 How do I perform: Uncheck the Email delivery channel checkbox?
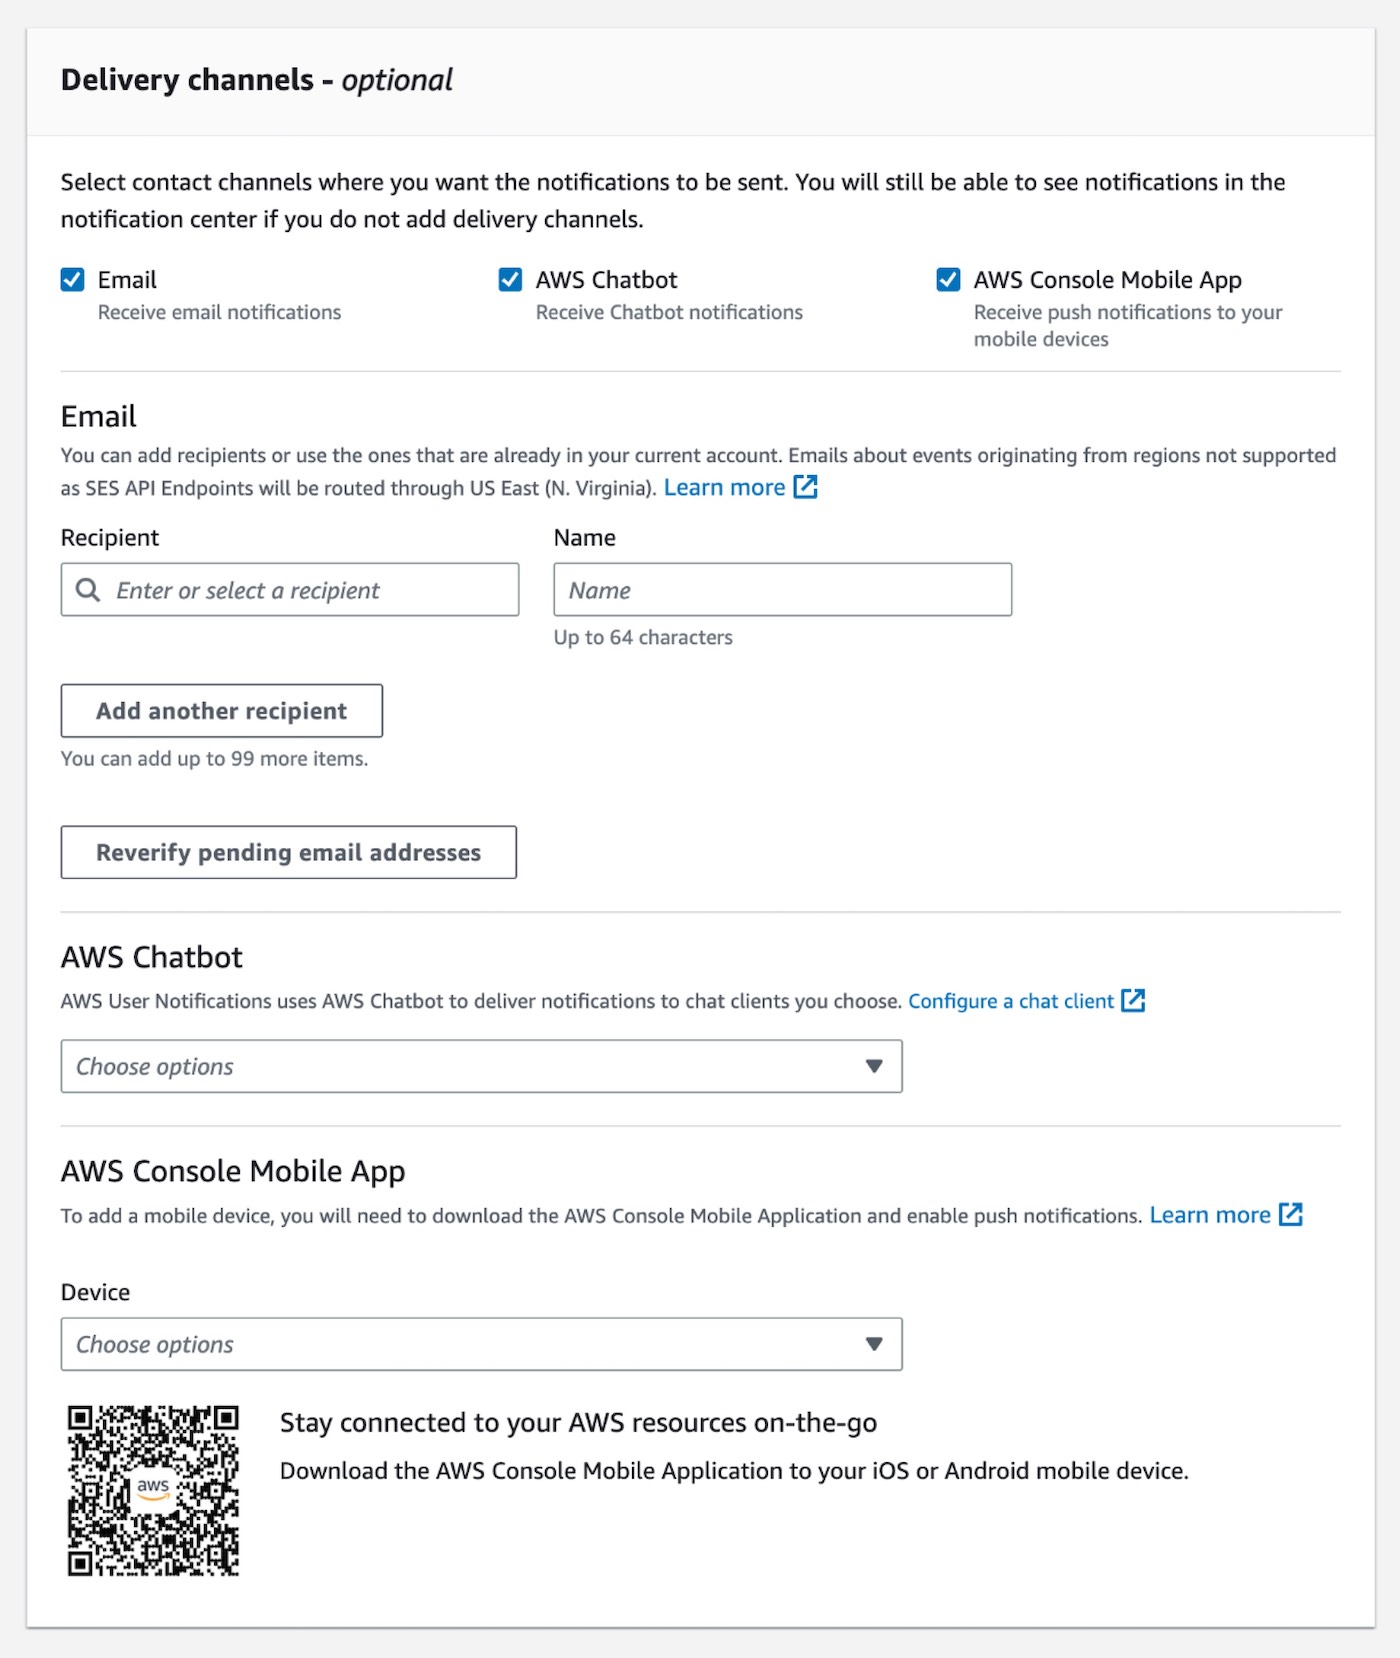tap(72, 279)
